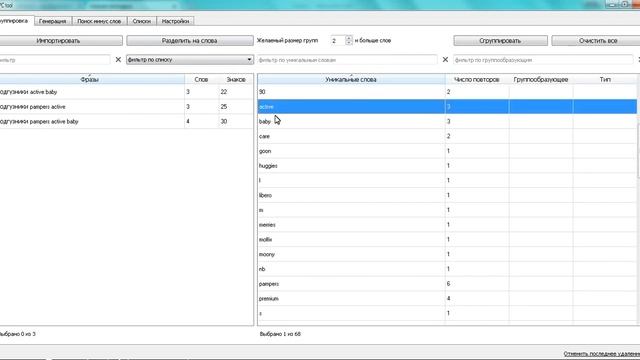
Task: Focus the unique words filter field
Action: [347, 60]
